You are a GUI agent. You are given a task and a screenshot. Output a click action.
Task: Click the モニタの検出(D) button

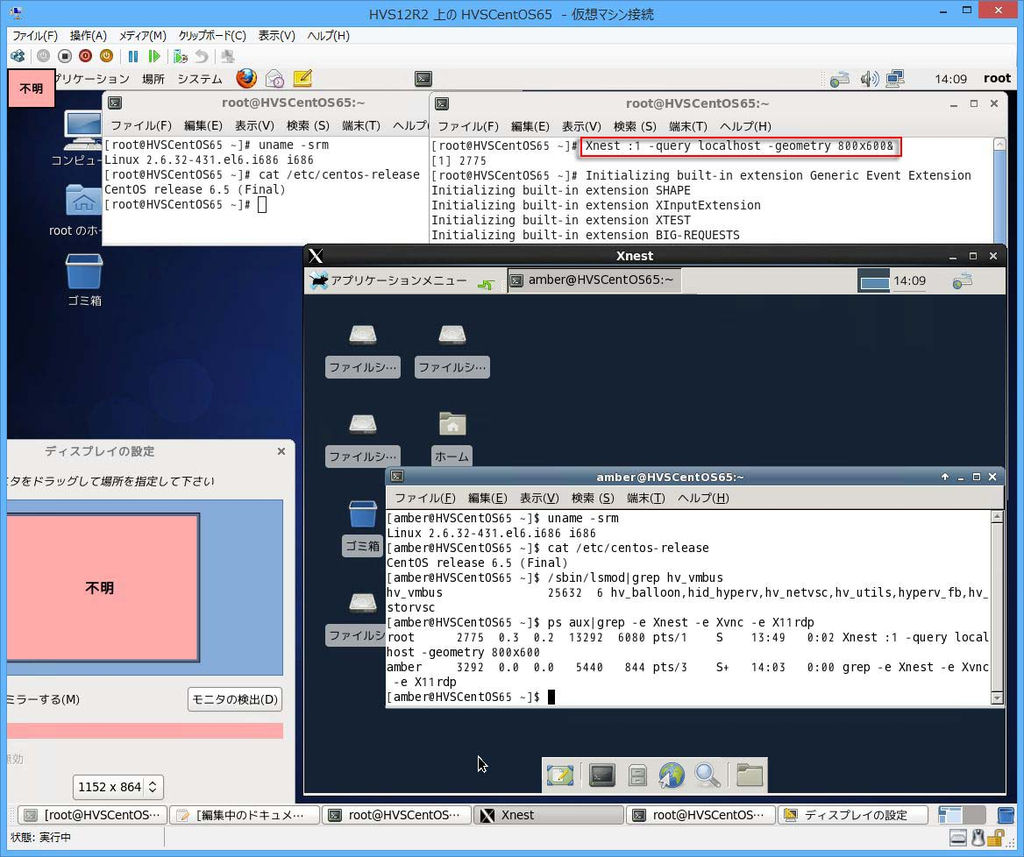(x=234, y=700)
